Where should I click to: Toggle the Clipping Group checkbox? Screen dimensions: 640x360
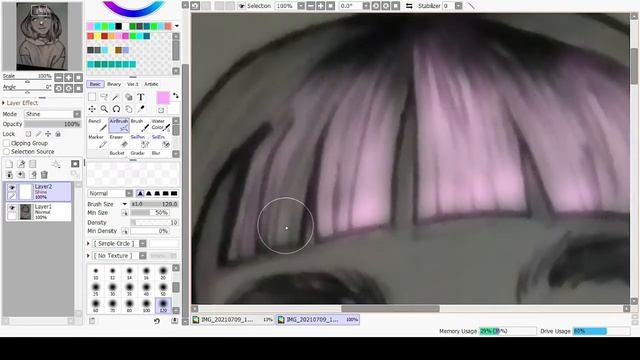click(6, 143)
